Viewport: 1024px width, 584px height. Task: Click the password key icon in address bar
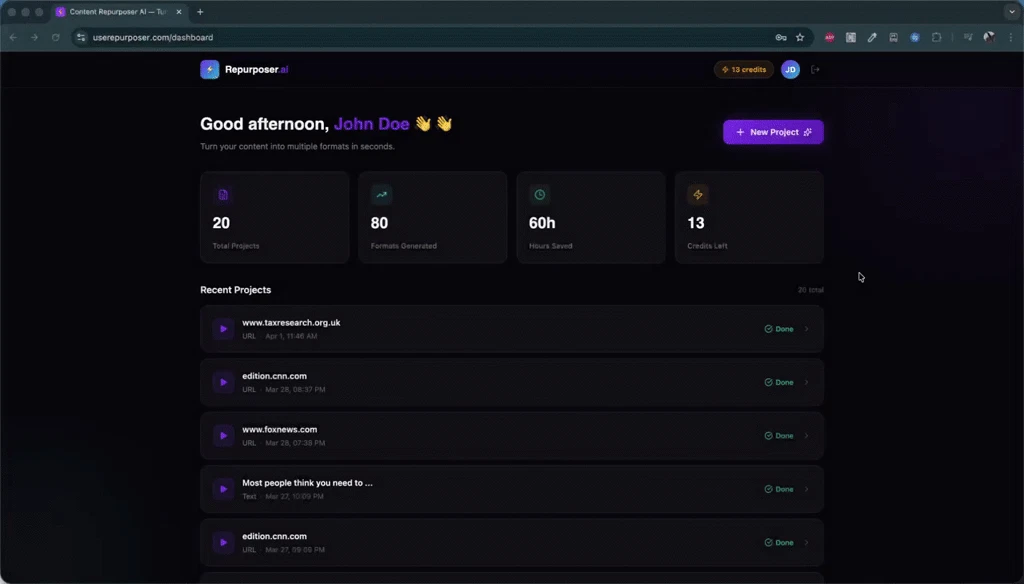(781, 37)
